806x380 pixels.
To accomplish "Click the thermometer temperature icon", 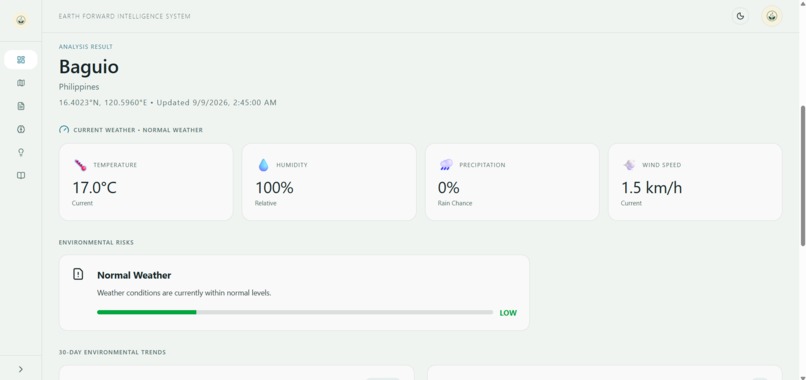I will pos(81,165).
